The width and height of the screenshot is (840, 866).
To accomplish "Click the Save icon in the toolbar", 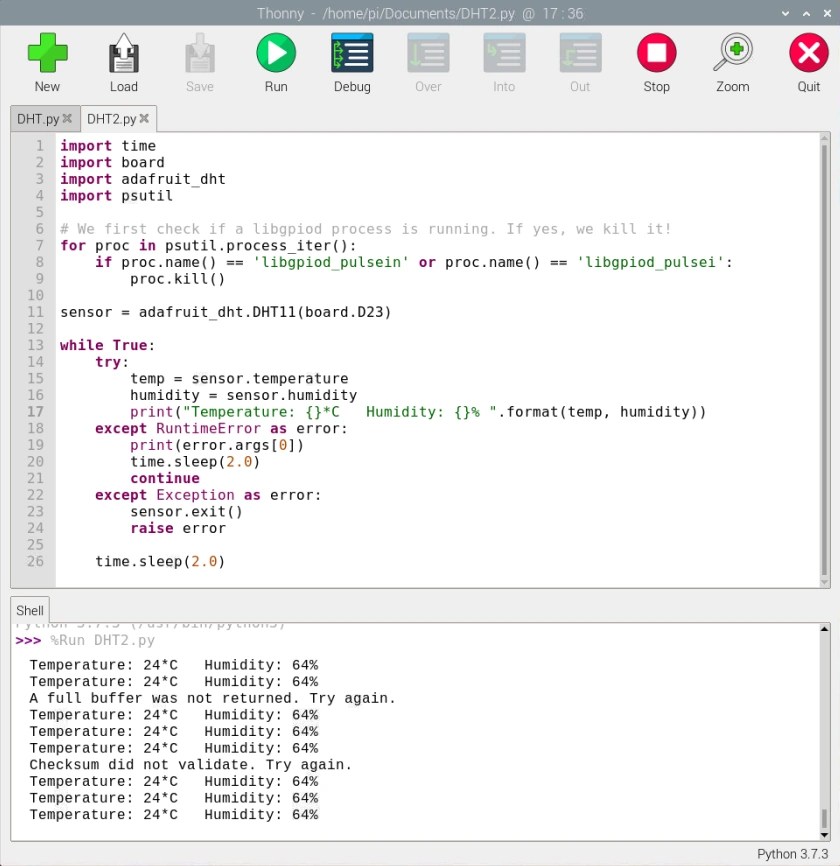I will [x=199, y=54].
